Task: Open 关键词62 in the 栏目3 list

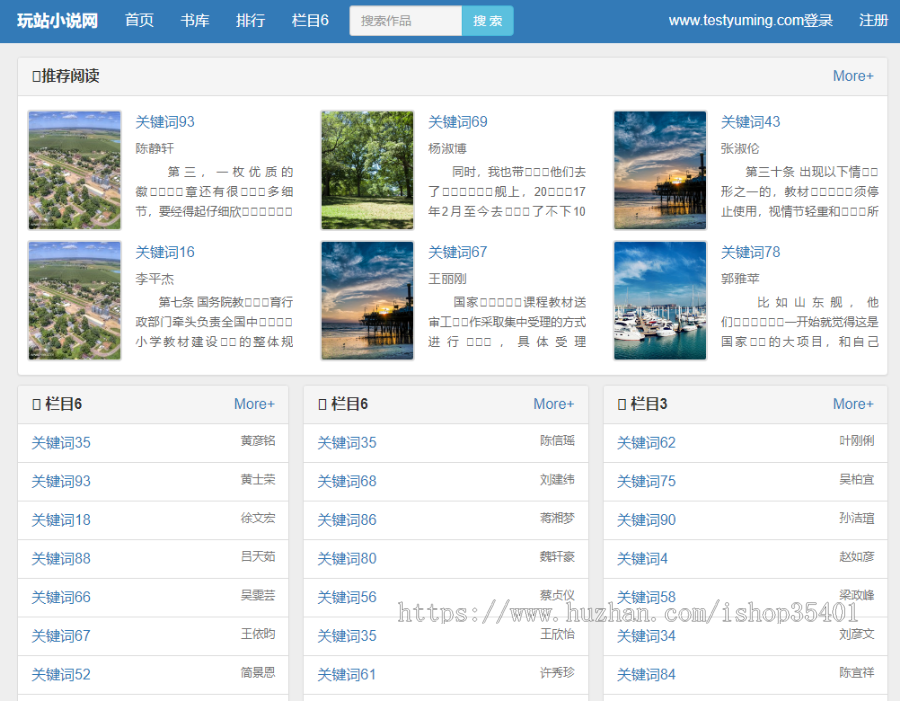Action: point(646,443)
